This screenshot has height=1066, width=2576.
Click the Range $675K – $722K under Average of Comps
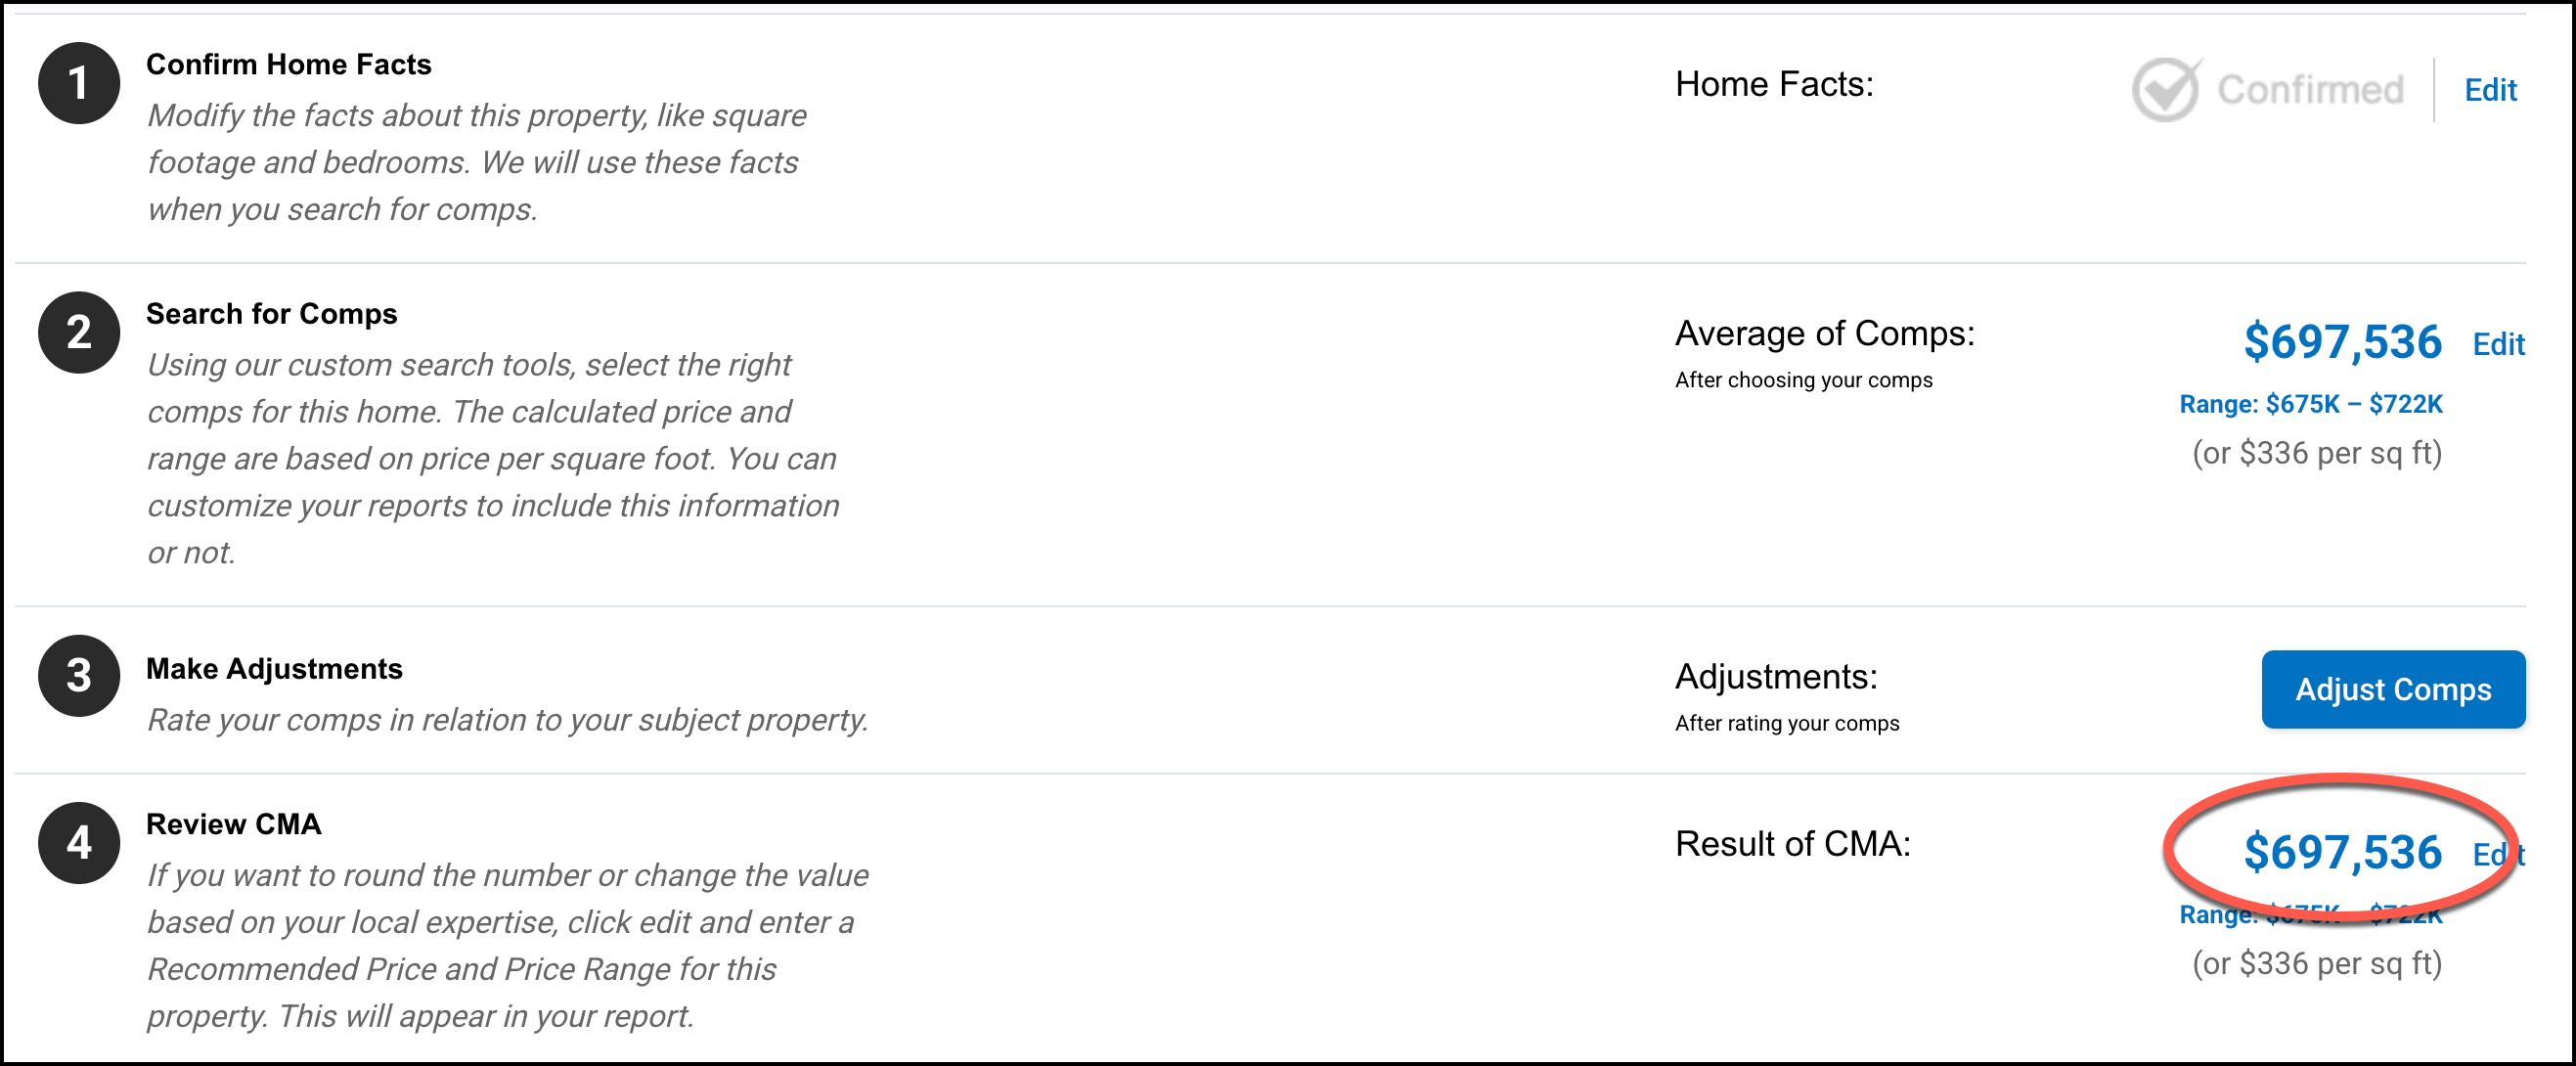pos(2310,404)
